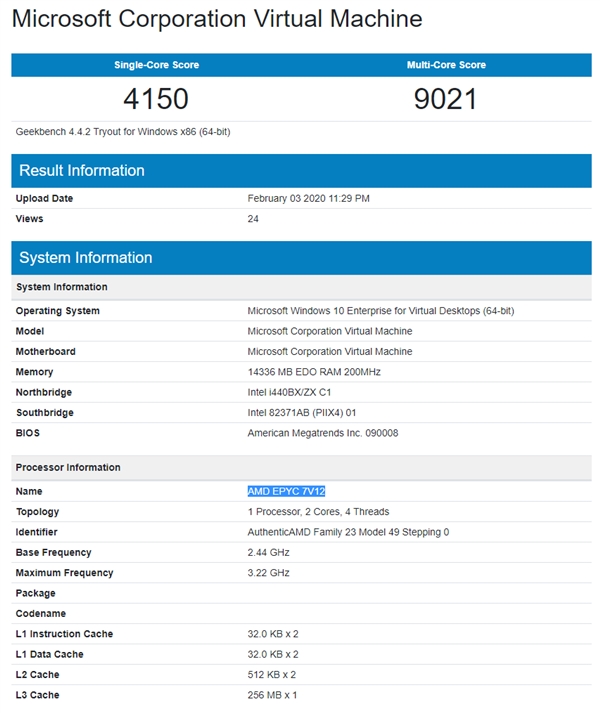Click the page title Microsoft Corporation Virtual Machine

tap(217, 19)
